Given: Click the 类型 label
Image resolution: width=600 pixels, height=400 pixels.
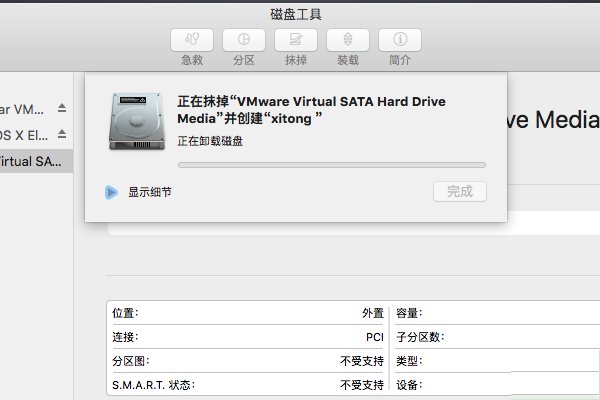Looking at the screenshot, I should (409, 361).
